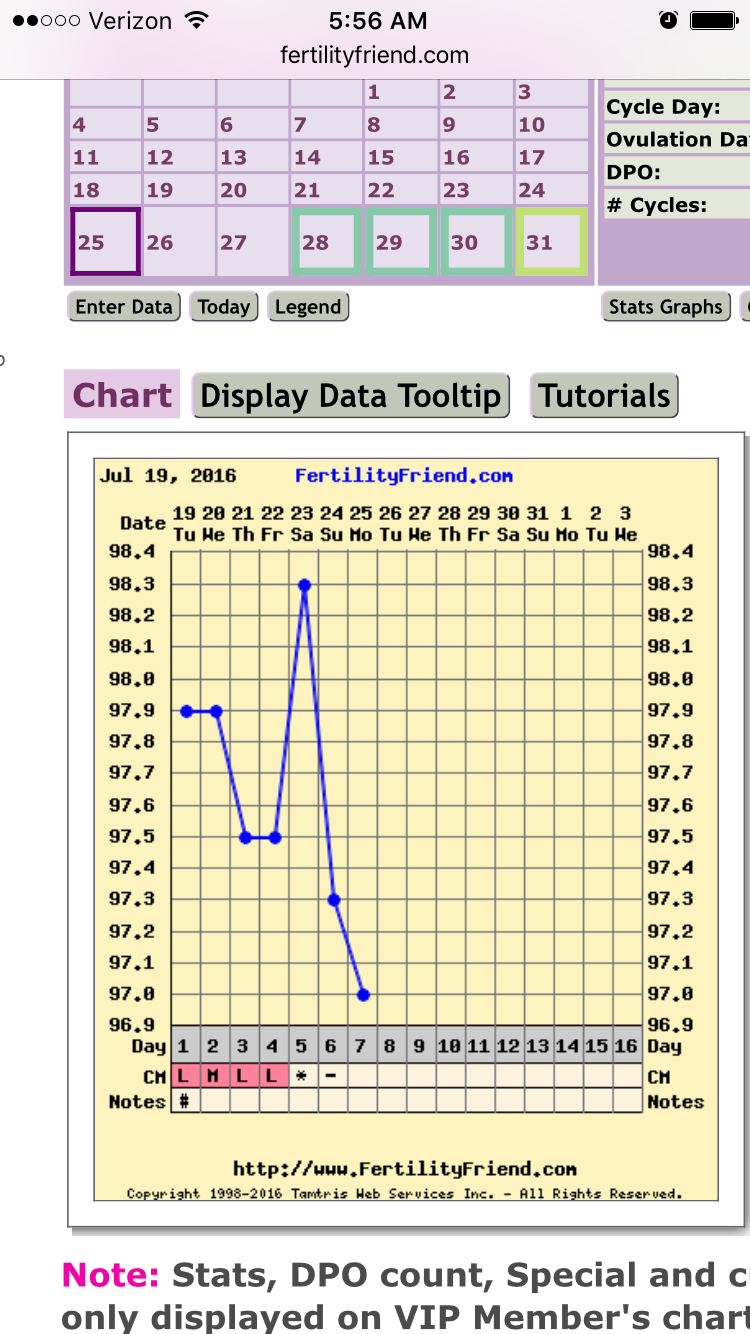Select calendar day 18

click(x=105, y=190)
